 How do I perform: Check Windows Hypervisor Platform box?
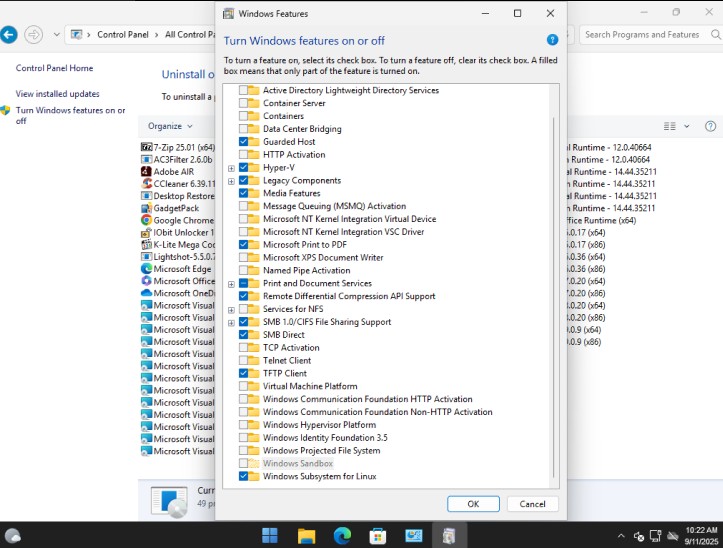pos(243,425)
